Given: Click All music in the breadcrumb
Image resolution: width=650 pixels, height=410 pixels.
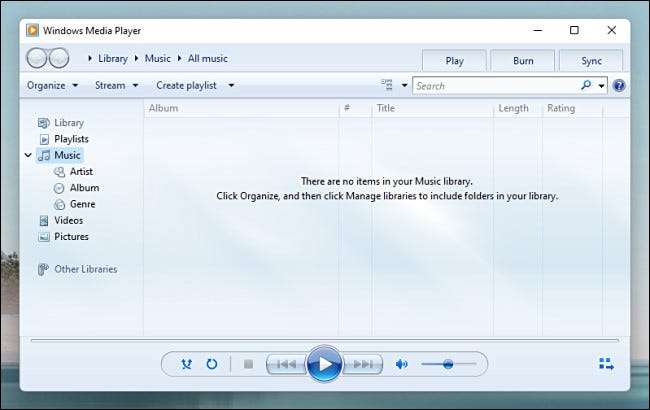Looking at the screenshot, I should coord(208,58).
